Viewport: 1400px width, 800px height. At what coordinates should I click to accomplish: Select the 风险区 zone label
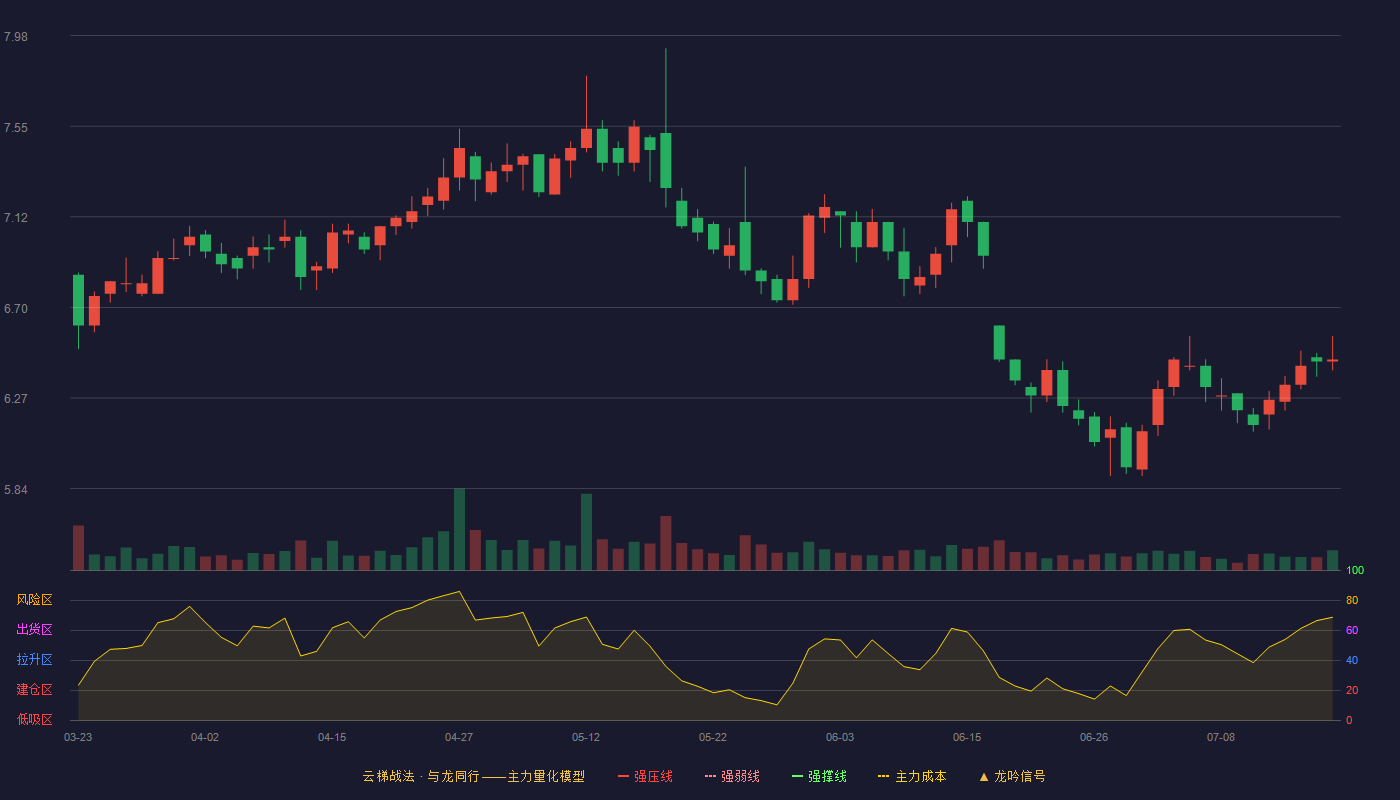point(34,600)
